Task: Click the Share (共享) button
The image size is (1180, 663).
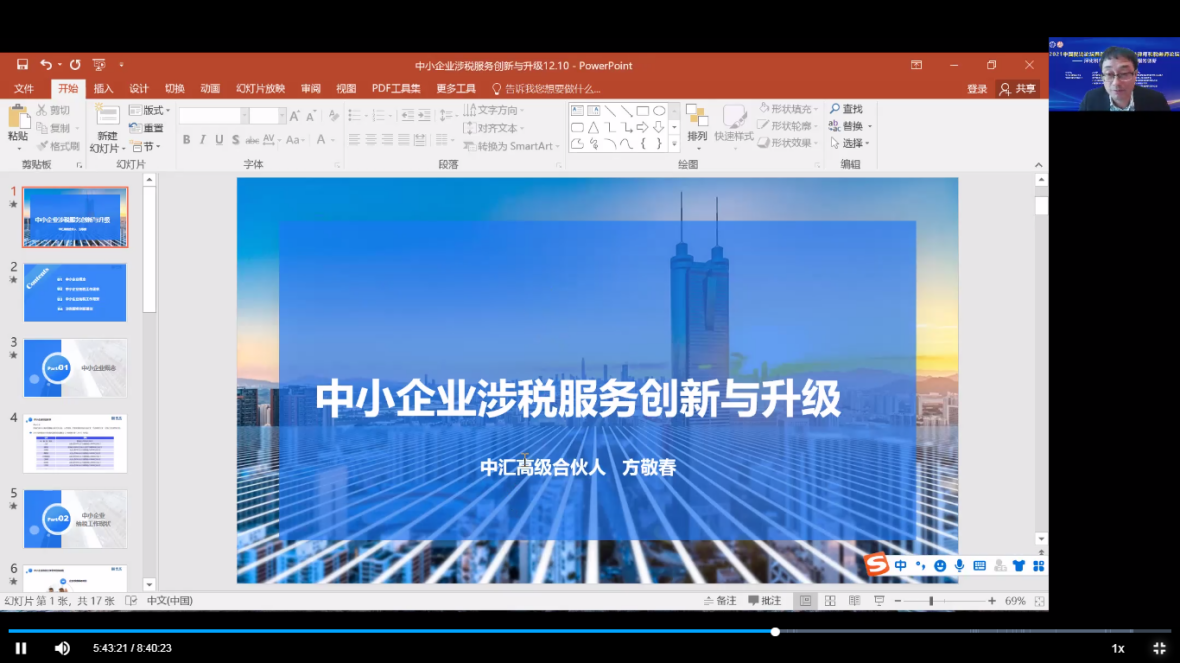Action: pyautogui.click(x=1018, y=89)
